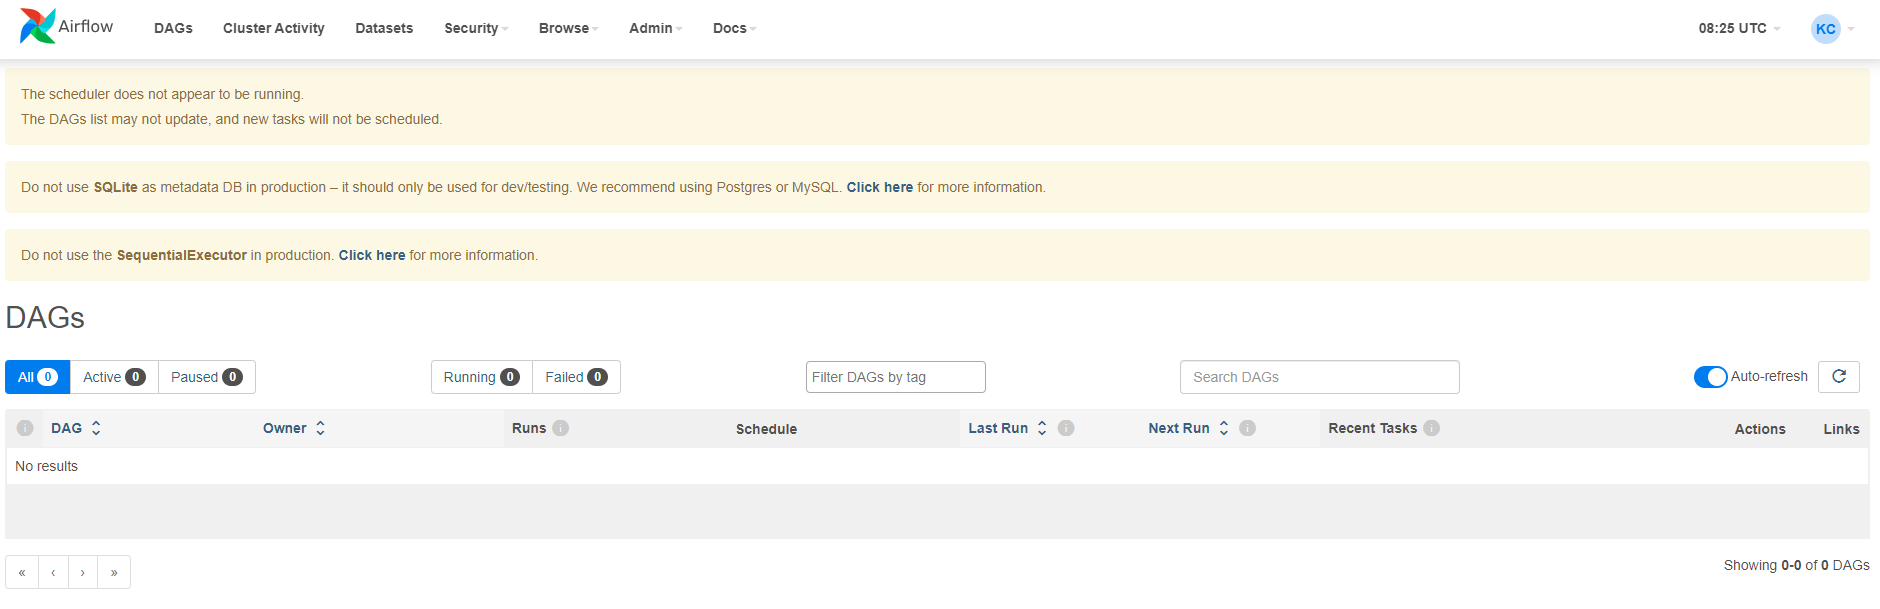The height and width of the screenshot is (609, 1880).
Task: Click the info icon beside the DAG column header
Action: coord(25,428)
